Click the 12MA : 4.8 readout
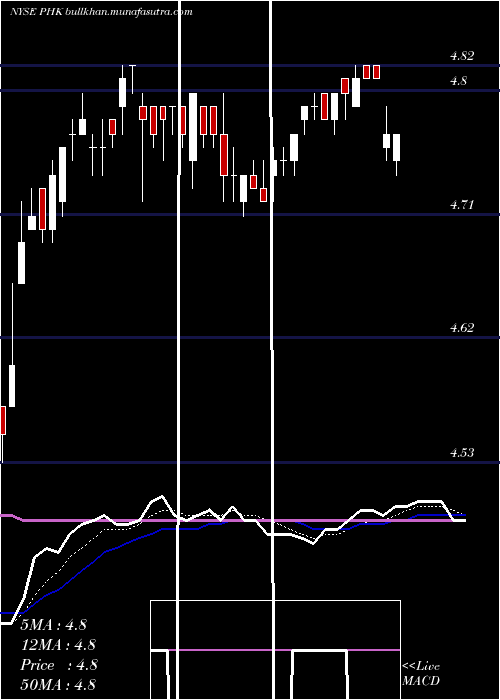This screenshot has height=700, width=500. point(58,645)
